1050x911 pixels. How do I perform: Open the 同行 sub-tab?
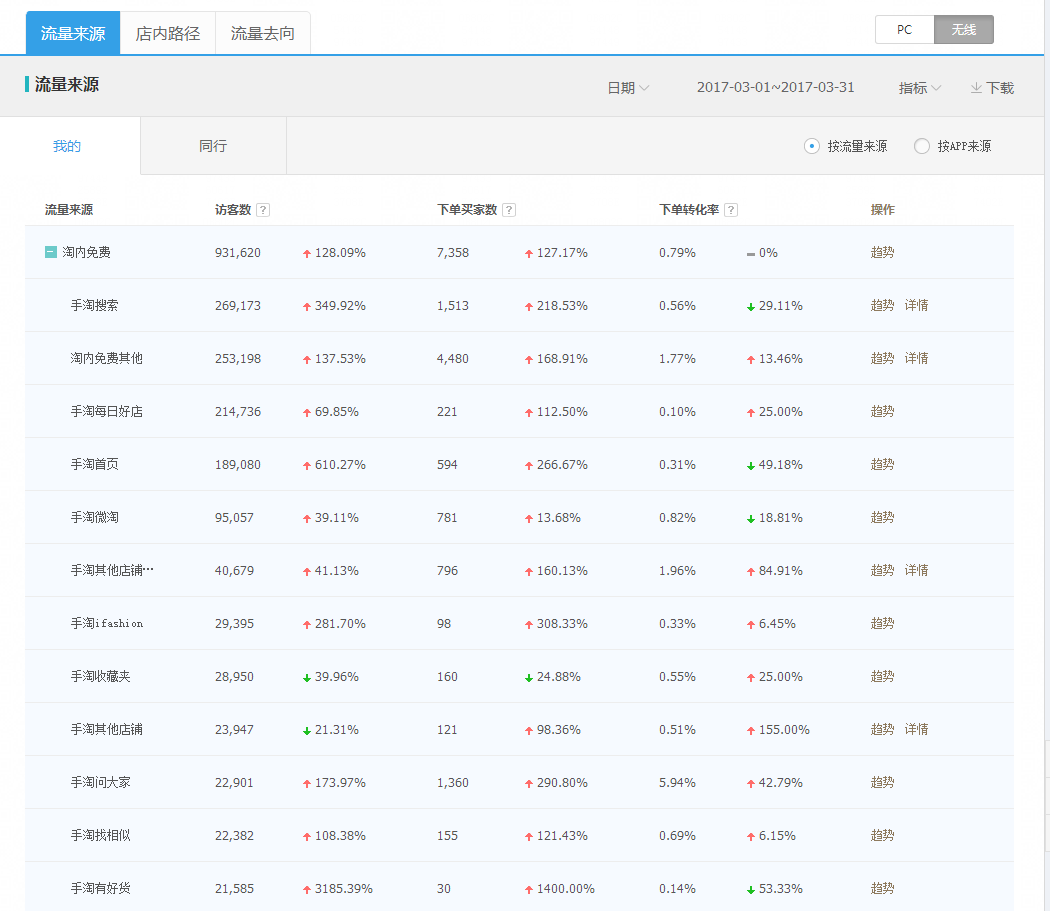(213, 146)
